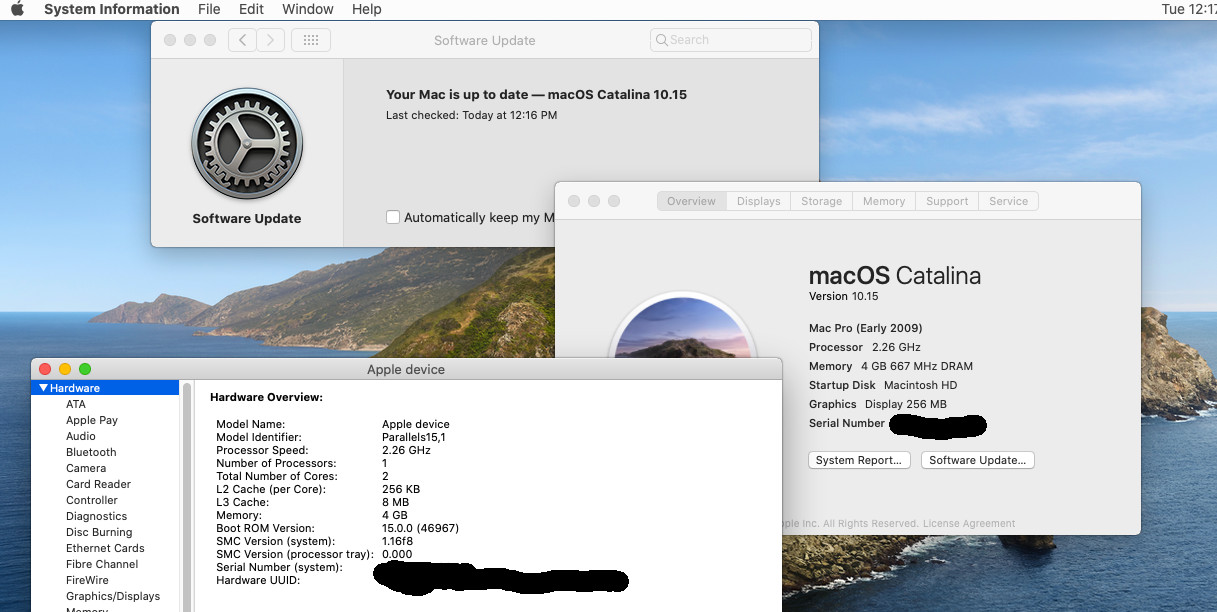Open the Apple menu
This screenshot has height=612, width=1217.
(x=17, y=9)
